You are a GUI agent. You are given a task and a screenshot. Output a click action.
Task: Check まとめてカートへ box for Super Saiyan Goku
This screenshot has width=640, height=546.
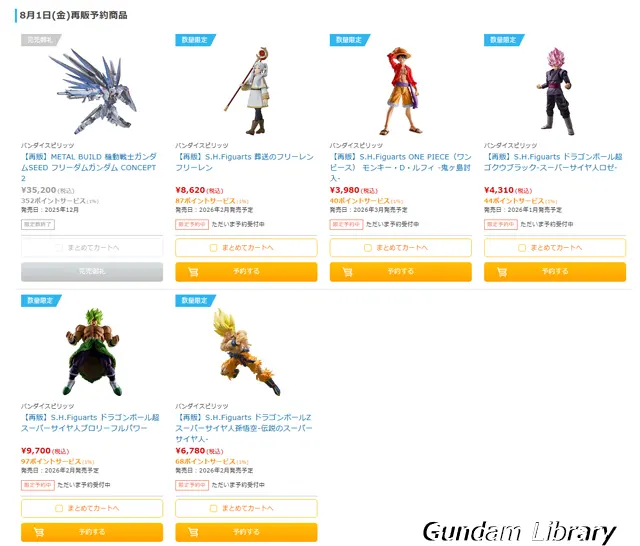pyautogui.click(x=213, y=508)
